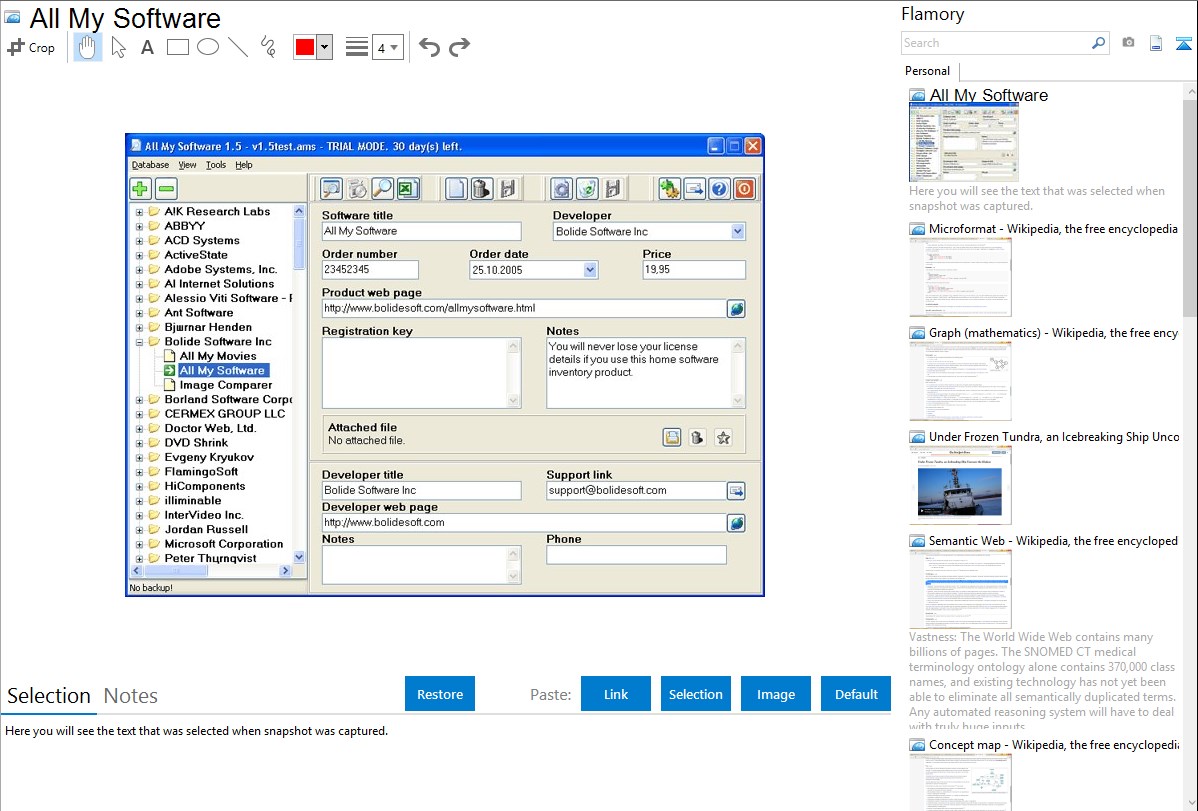Click the red color swatch
The image size is (1198, 811).
click(x=305, y=47)
